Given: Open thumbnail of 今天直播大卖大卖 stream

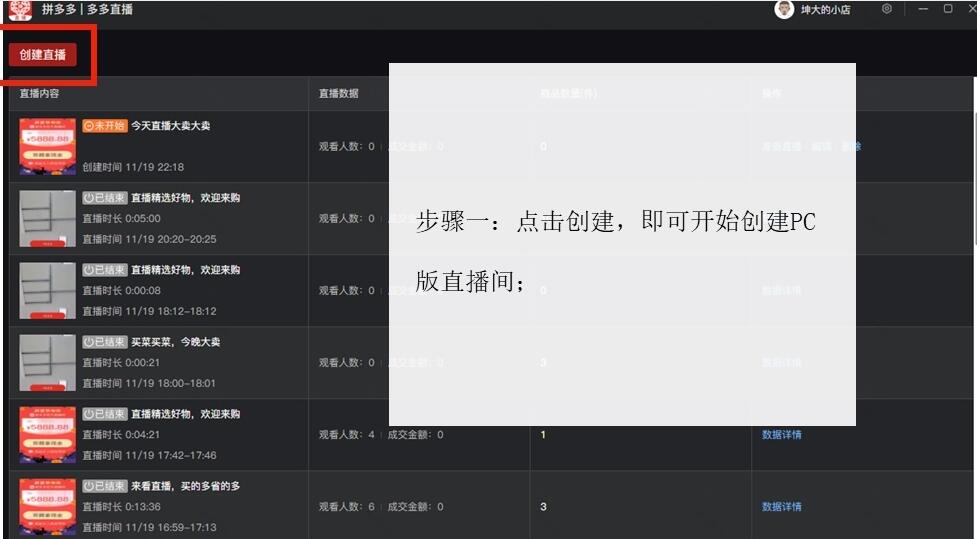Looking at the screenshot, I should (x=47, y=146).
